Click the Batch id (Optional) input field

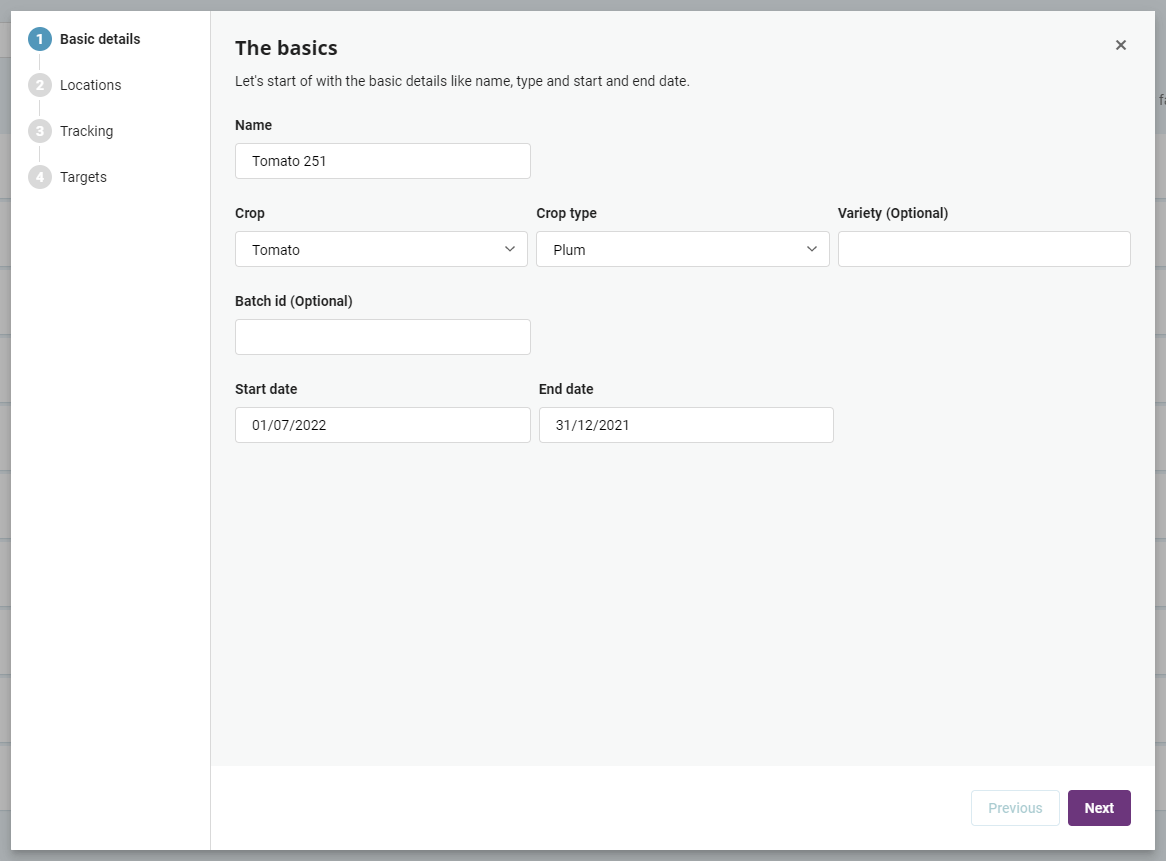point(383,337)
